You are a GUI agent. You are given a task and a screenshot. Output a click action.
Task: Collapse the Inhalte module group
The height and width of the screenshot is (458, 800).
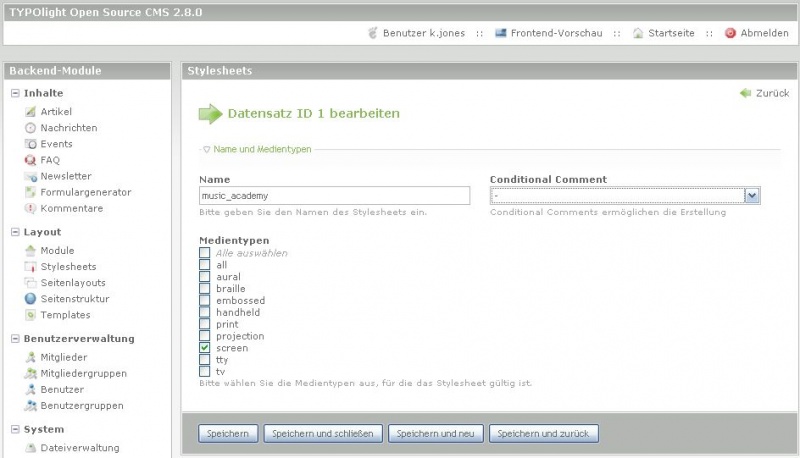point(15,93)
